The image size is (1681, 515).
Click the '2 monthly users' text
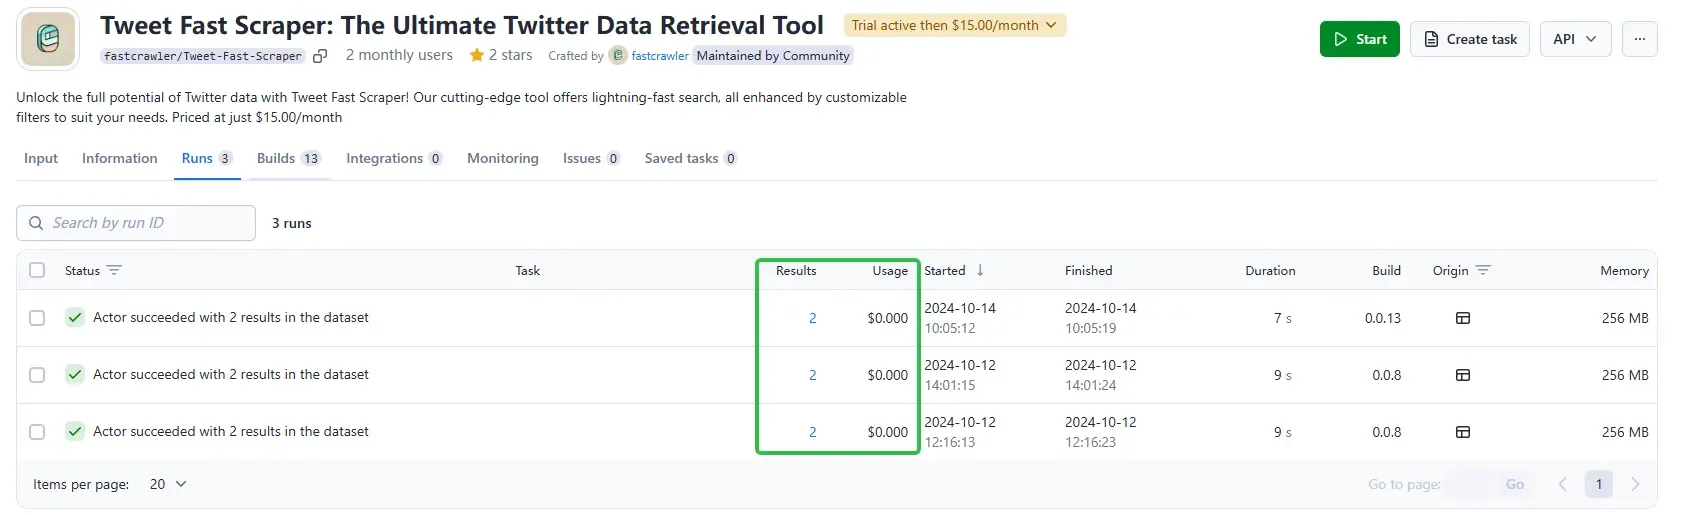[x=399, y=55]
